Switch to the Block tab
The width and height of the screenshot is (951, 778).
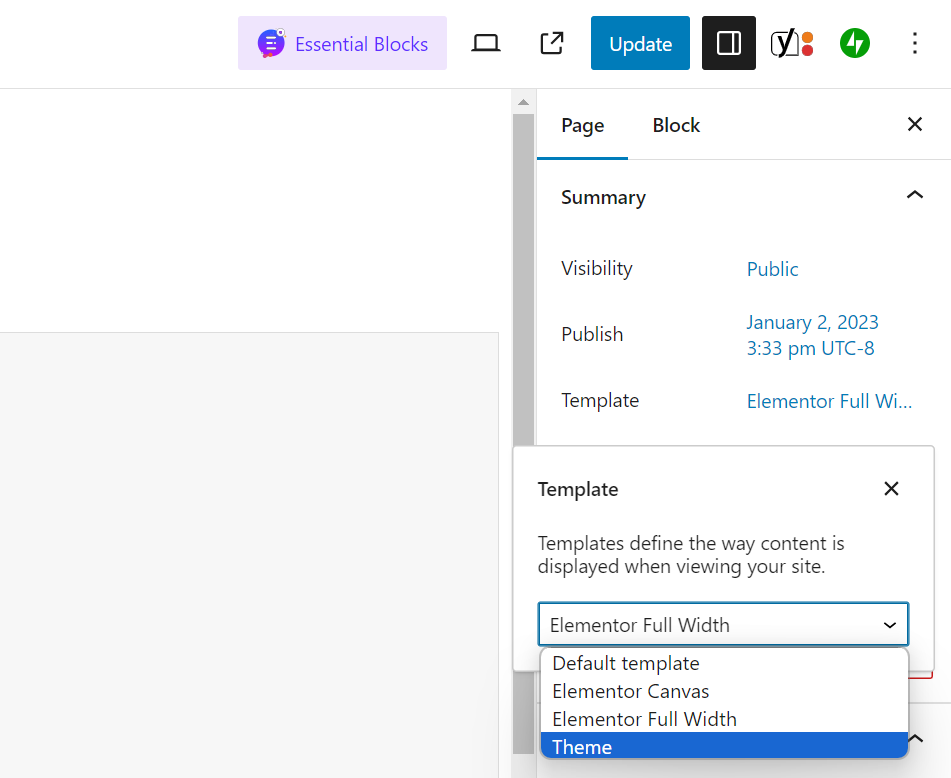coord(675,125)
